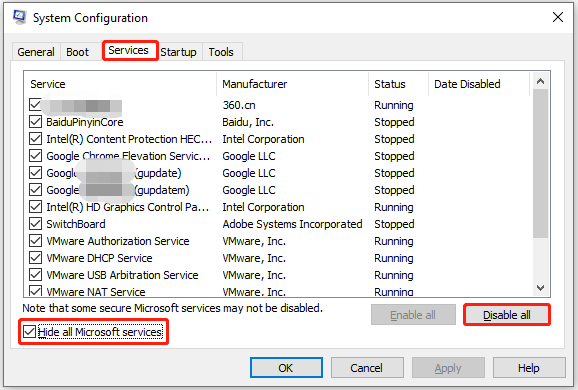Click the services list vertical scrollbar thumb
The image size is (578, 390).
540,164
